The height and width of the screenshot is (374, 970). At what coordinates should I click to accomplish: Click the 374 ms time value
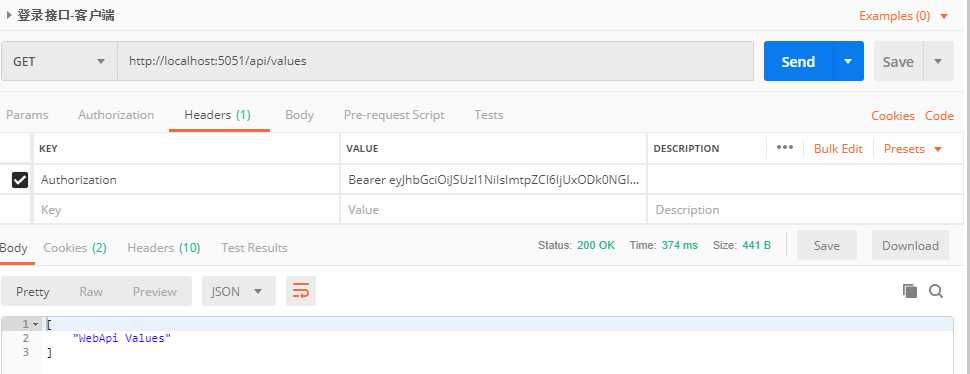(x=679, y=245)
